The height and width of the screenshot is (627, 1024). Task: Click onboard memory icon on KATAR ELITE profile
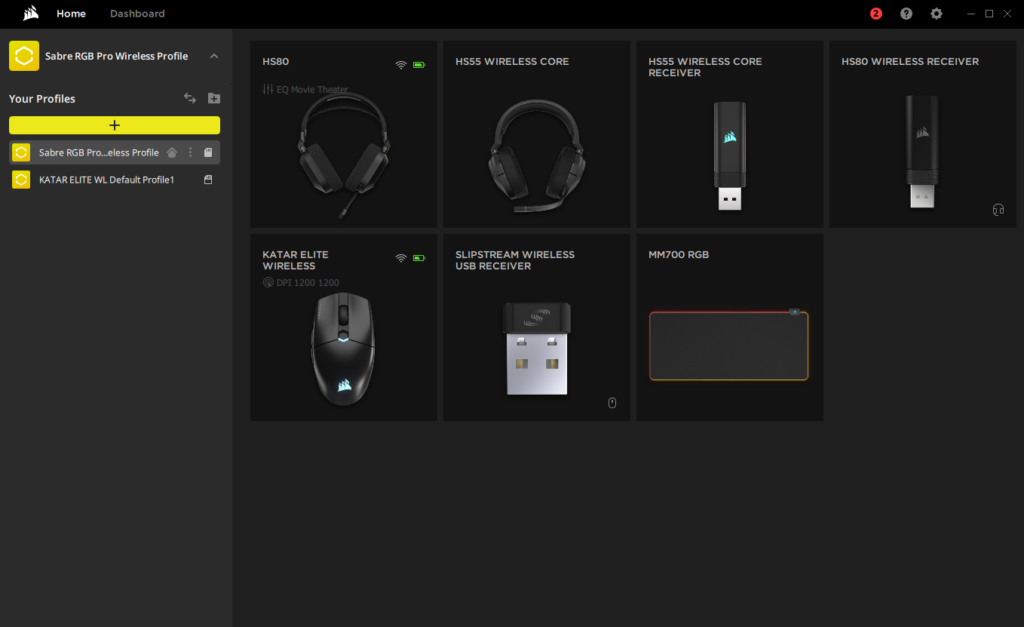click(208, 180)
